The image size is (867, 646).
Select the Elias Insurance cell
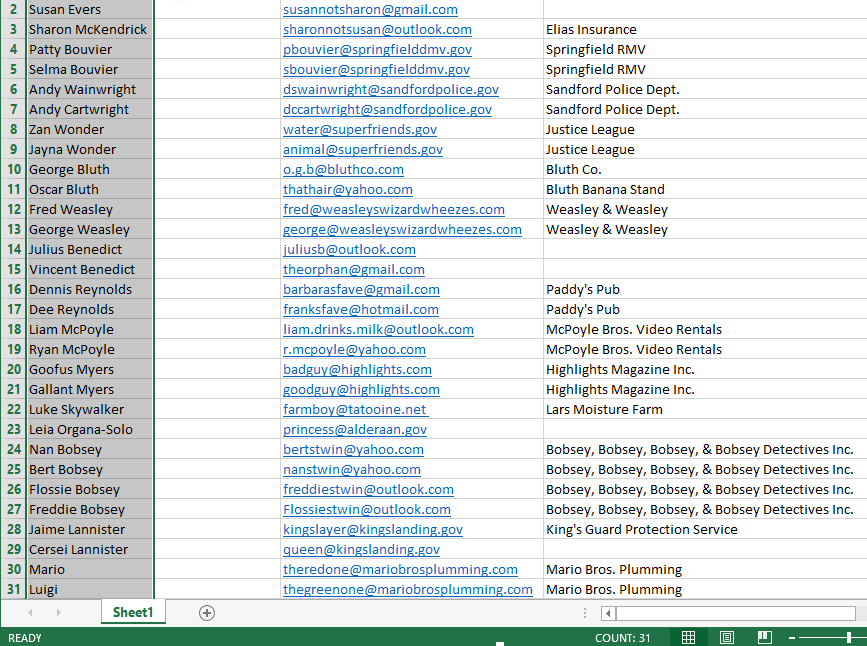(705, 29)
